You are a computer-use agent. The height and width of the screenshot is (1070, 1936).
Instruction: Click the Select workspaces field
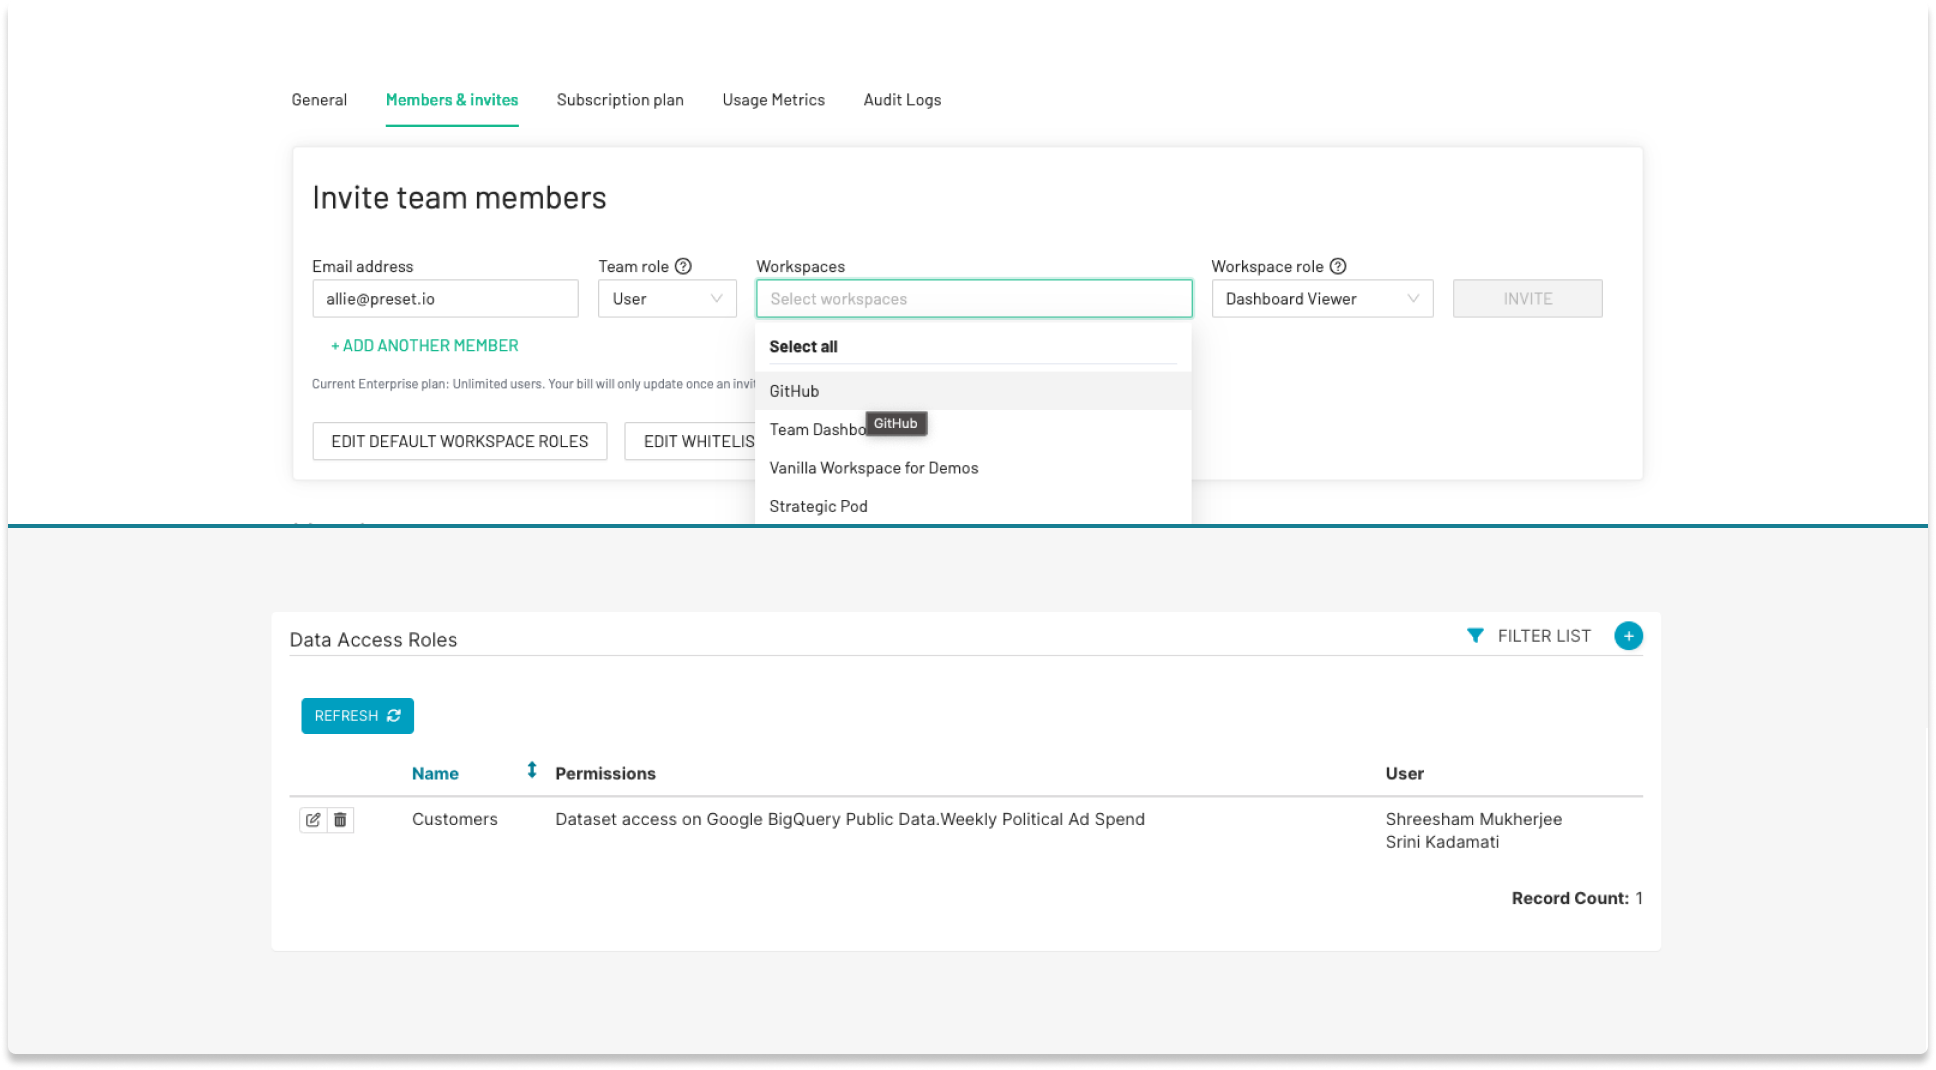pos(973,299)
